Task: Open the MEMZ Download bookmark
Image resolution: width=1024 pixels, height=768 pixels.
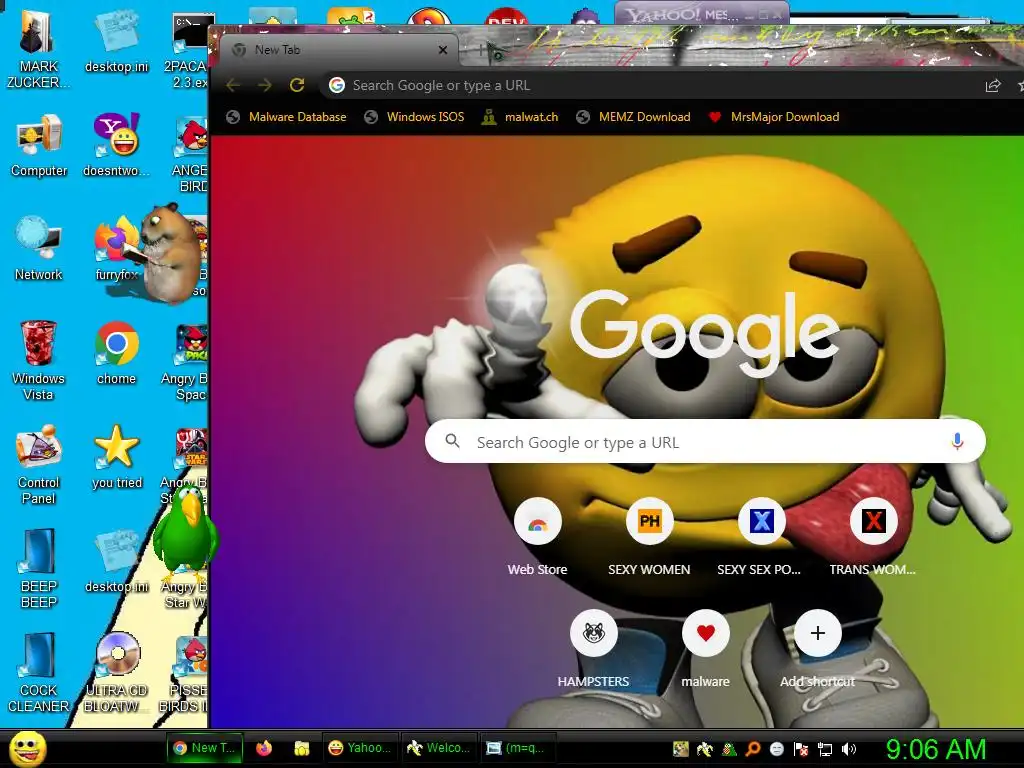Action: (x=633, y=117)
